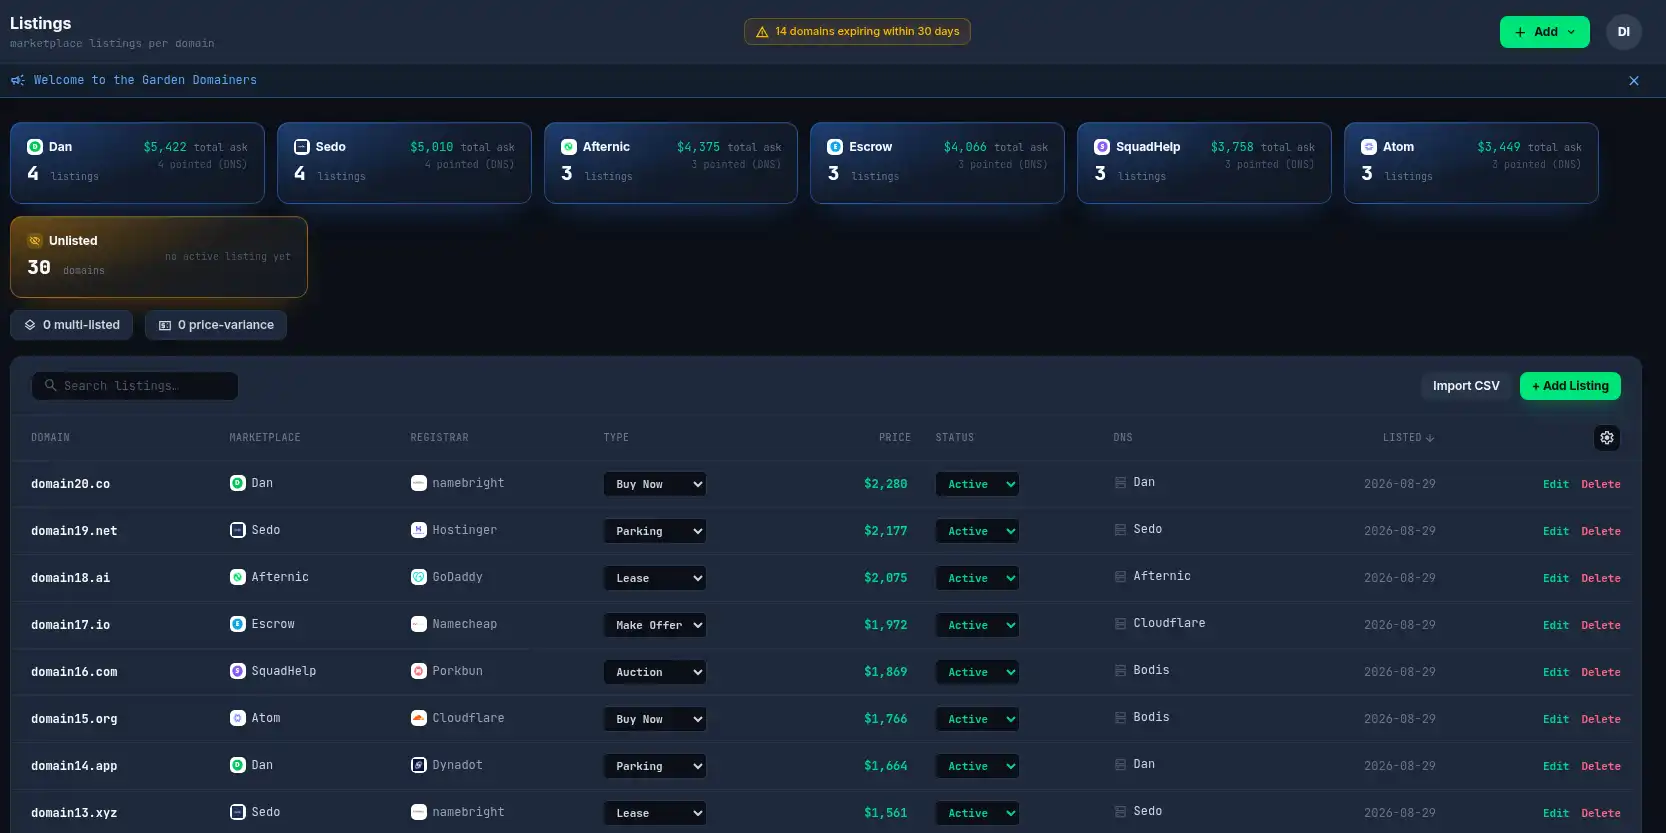The image size is (1666, 833).
Task: Select the domain18.ai domain name
Action: coord(71,578)
